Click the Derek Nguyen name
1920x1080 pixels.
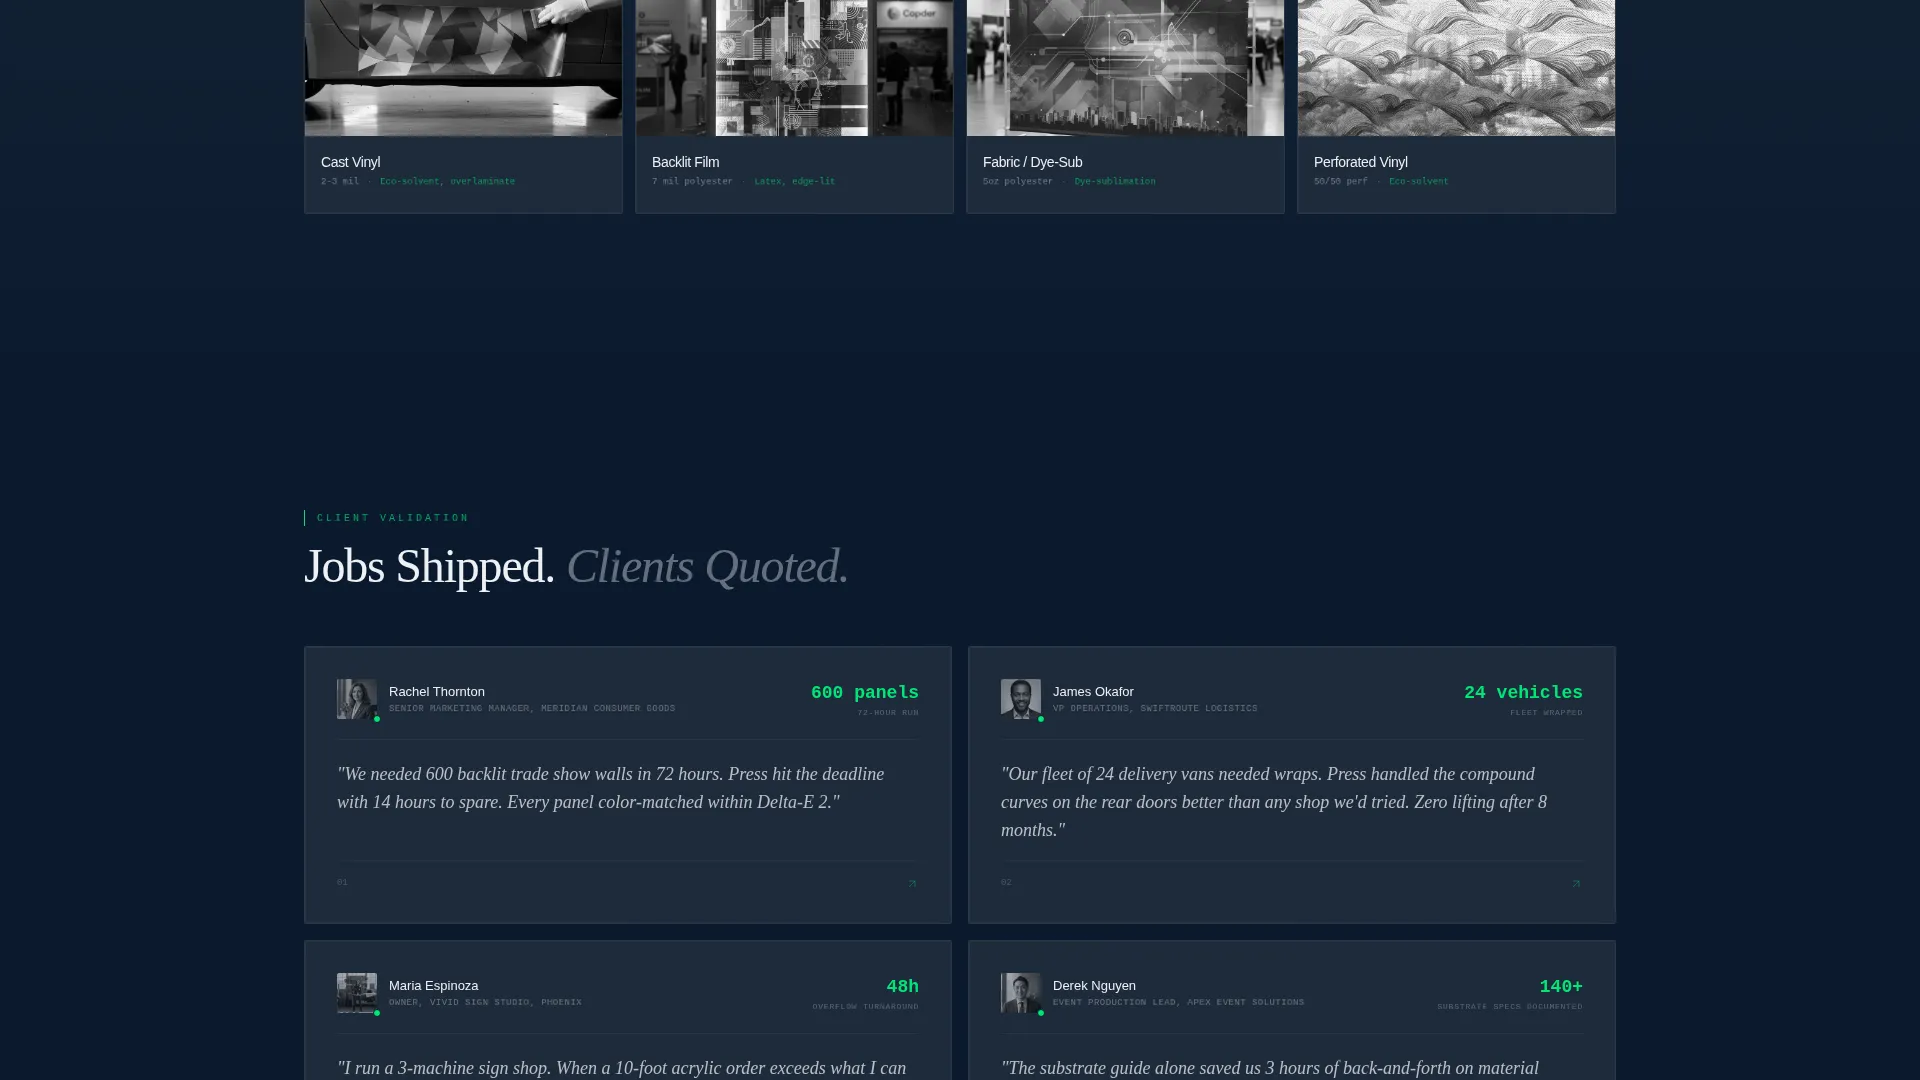[x=1094, y=986]
